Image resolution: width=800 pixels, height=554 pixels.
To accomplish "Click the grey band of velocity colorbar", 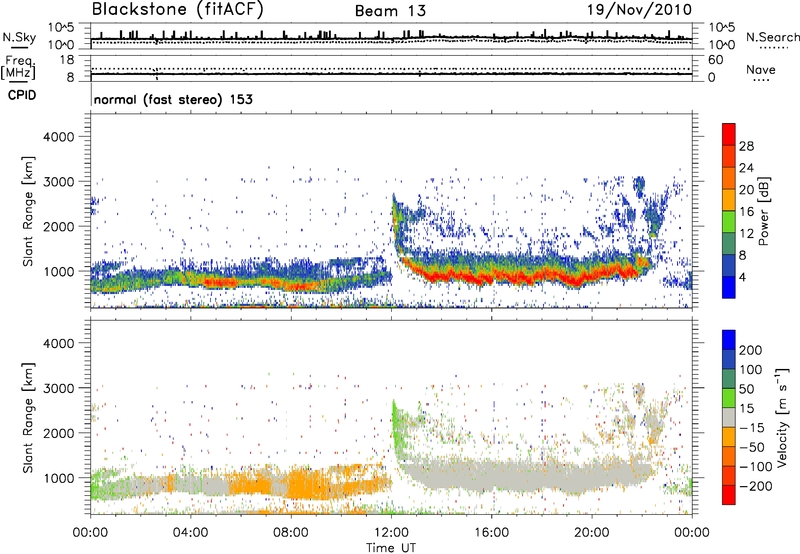I will [x=729, y=417].
